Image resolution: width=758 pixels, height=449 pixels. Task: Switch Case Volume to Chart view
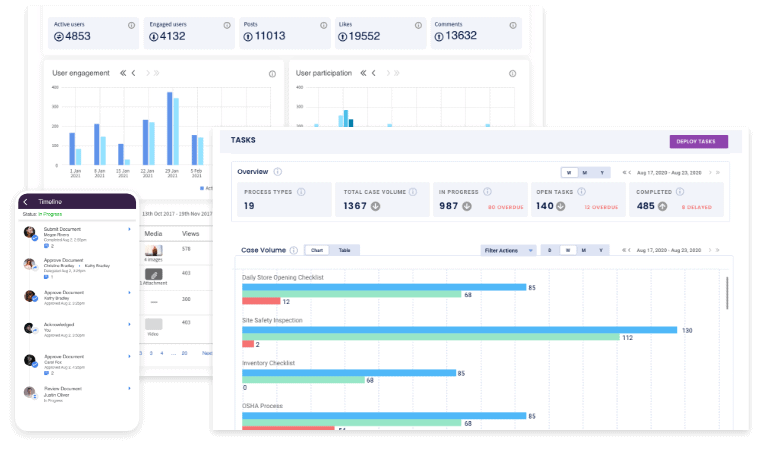pyautogui.click(x=317, y=250)
